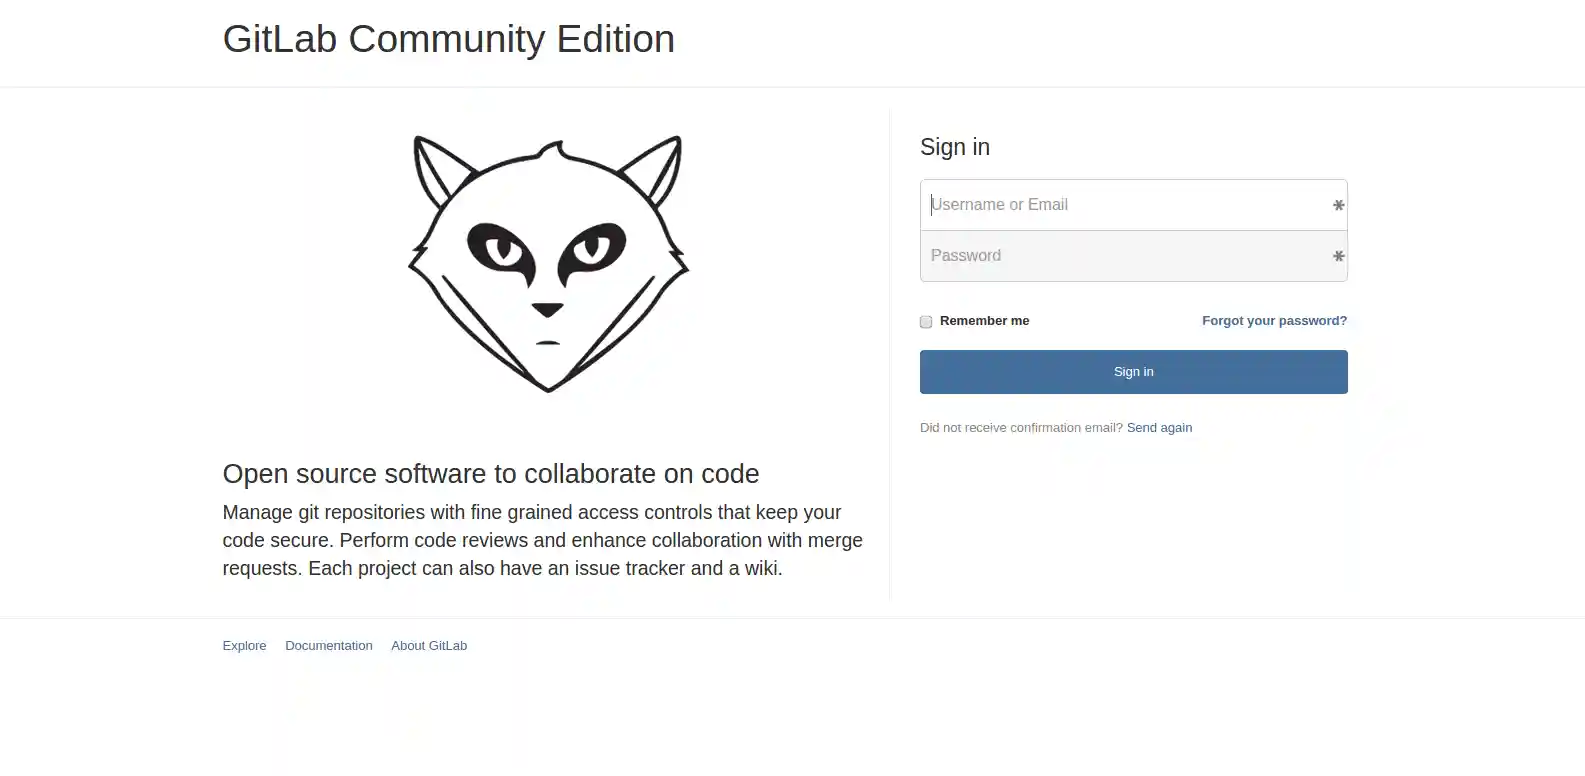Uncheck Remember me after enabling it

click(925, 321)
